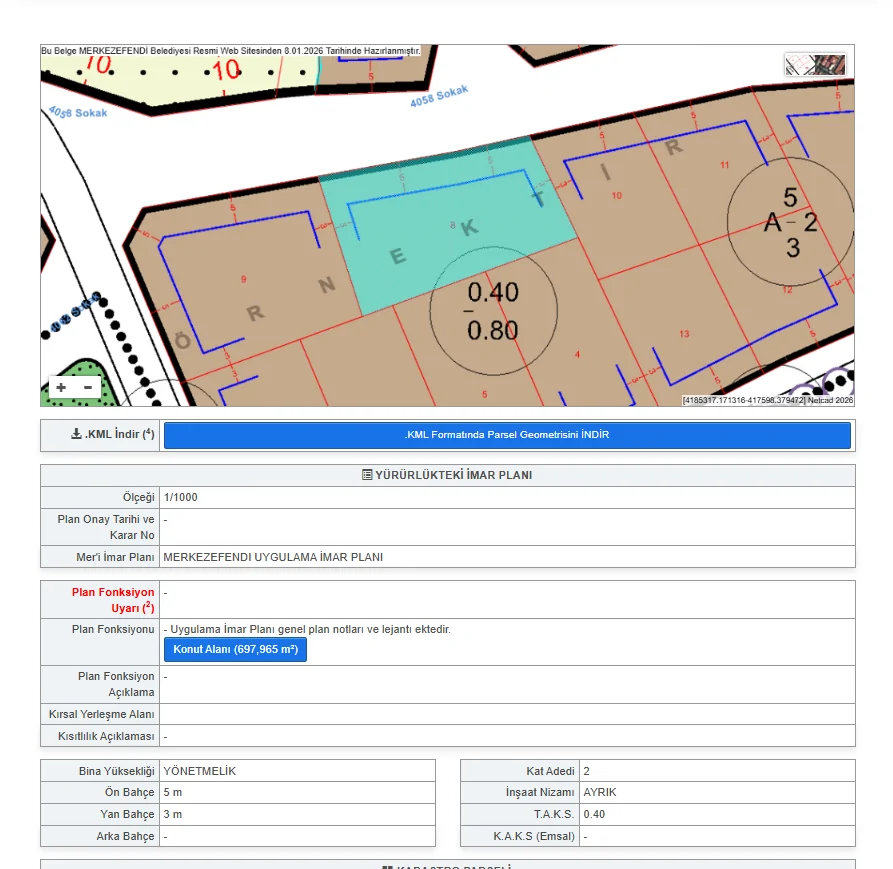Open the Konut Alanı (697,965 m²) button
The height and width of the screenshot is (869, 893).
(x=235, y=650)
